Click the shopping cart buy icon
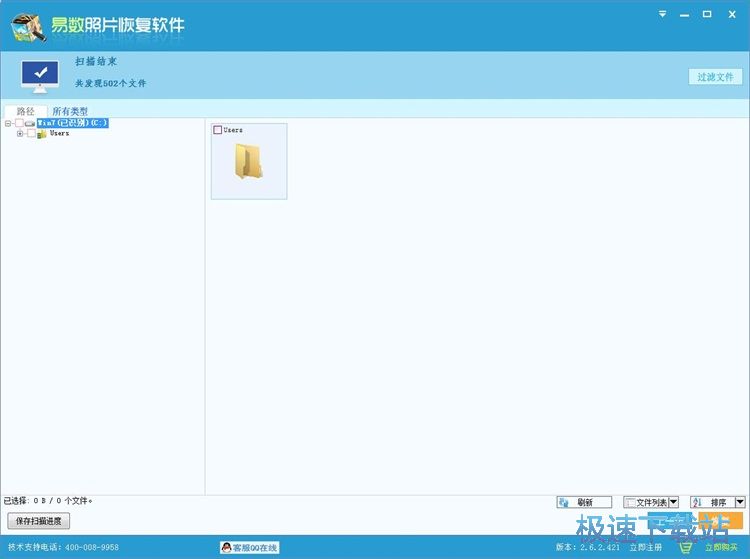Image resolution: width=750 pixels, height=559 pixels. (x=685, y=547)
